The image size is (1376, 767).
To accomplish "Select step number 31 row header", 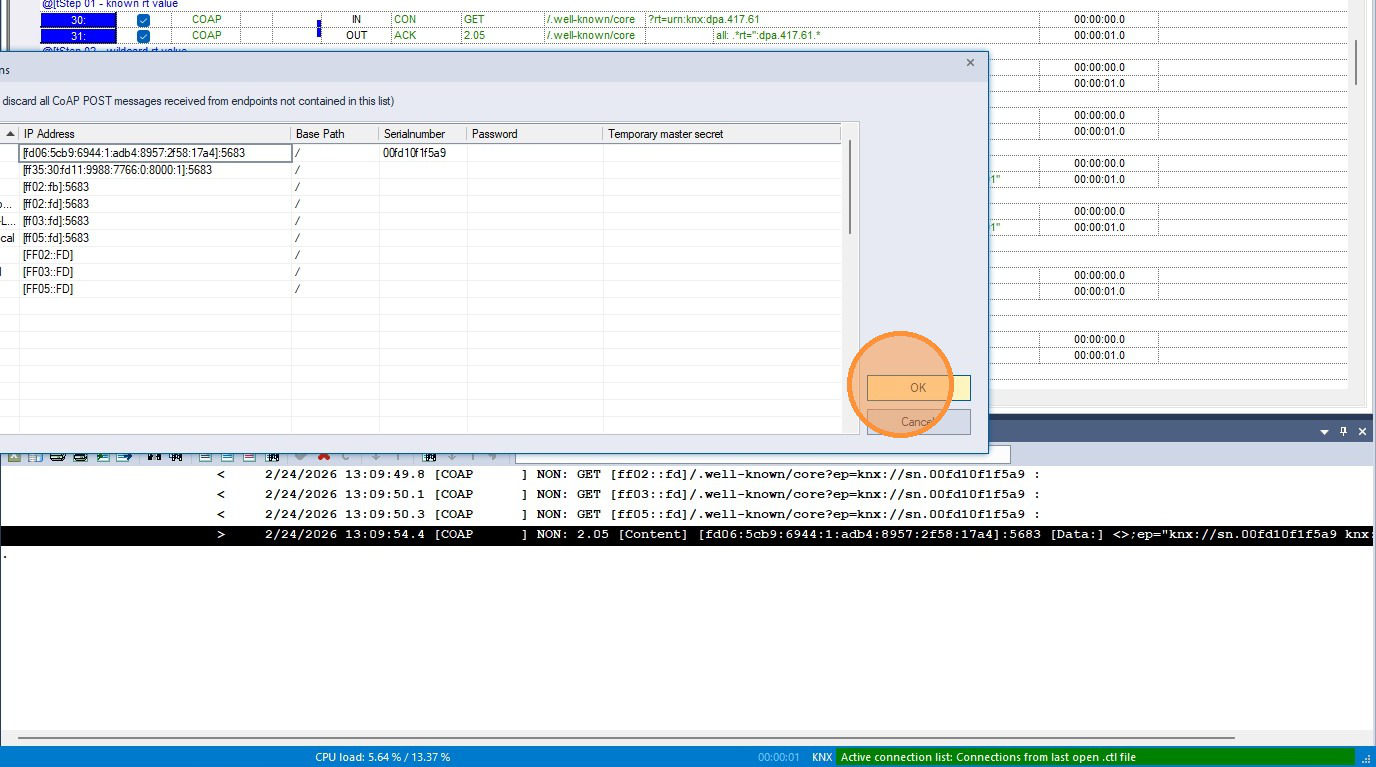I will 78,36.
